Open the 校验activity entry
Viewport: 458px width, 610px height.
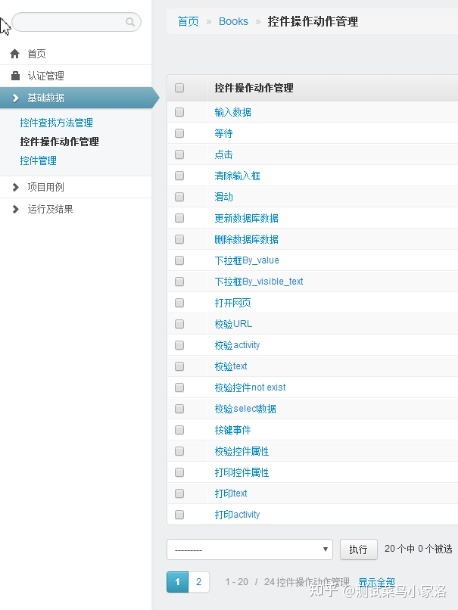(x=237, y=345)
